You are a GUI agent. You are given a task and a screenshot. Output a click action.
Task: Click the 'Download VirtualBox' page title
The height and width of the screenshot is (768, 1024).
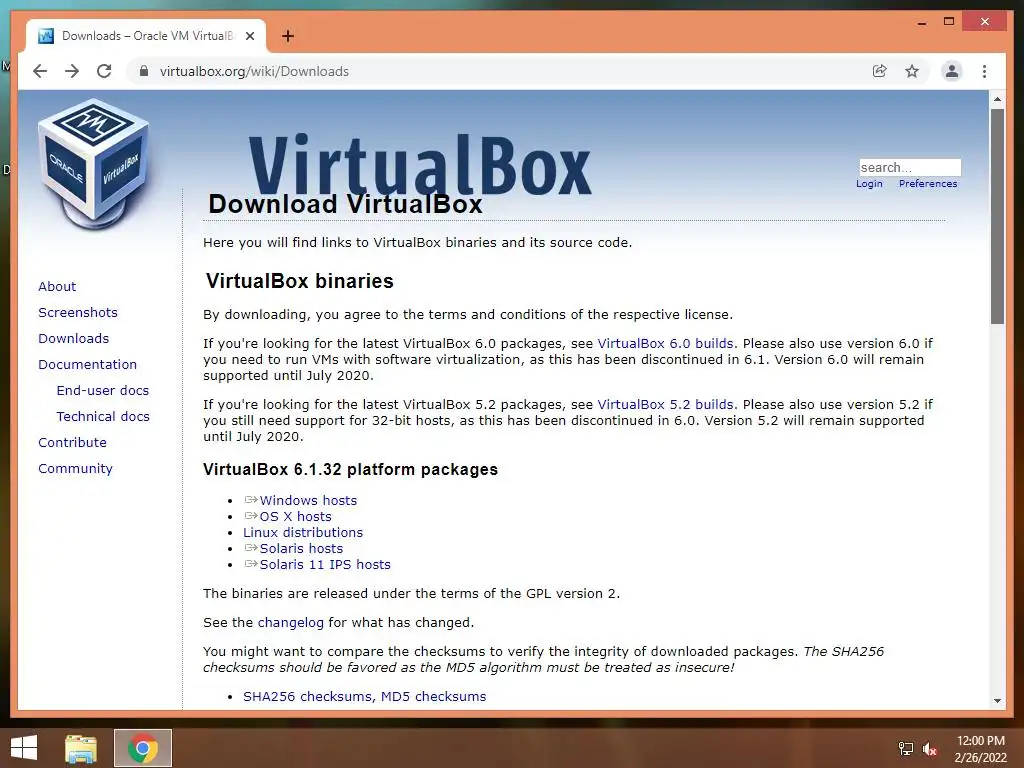pyautogui.click(x=345, y=204)
